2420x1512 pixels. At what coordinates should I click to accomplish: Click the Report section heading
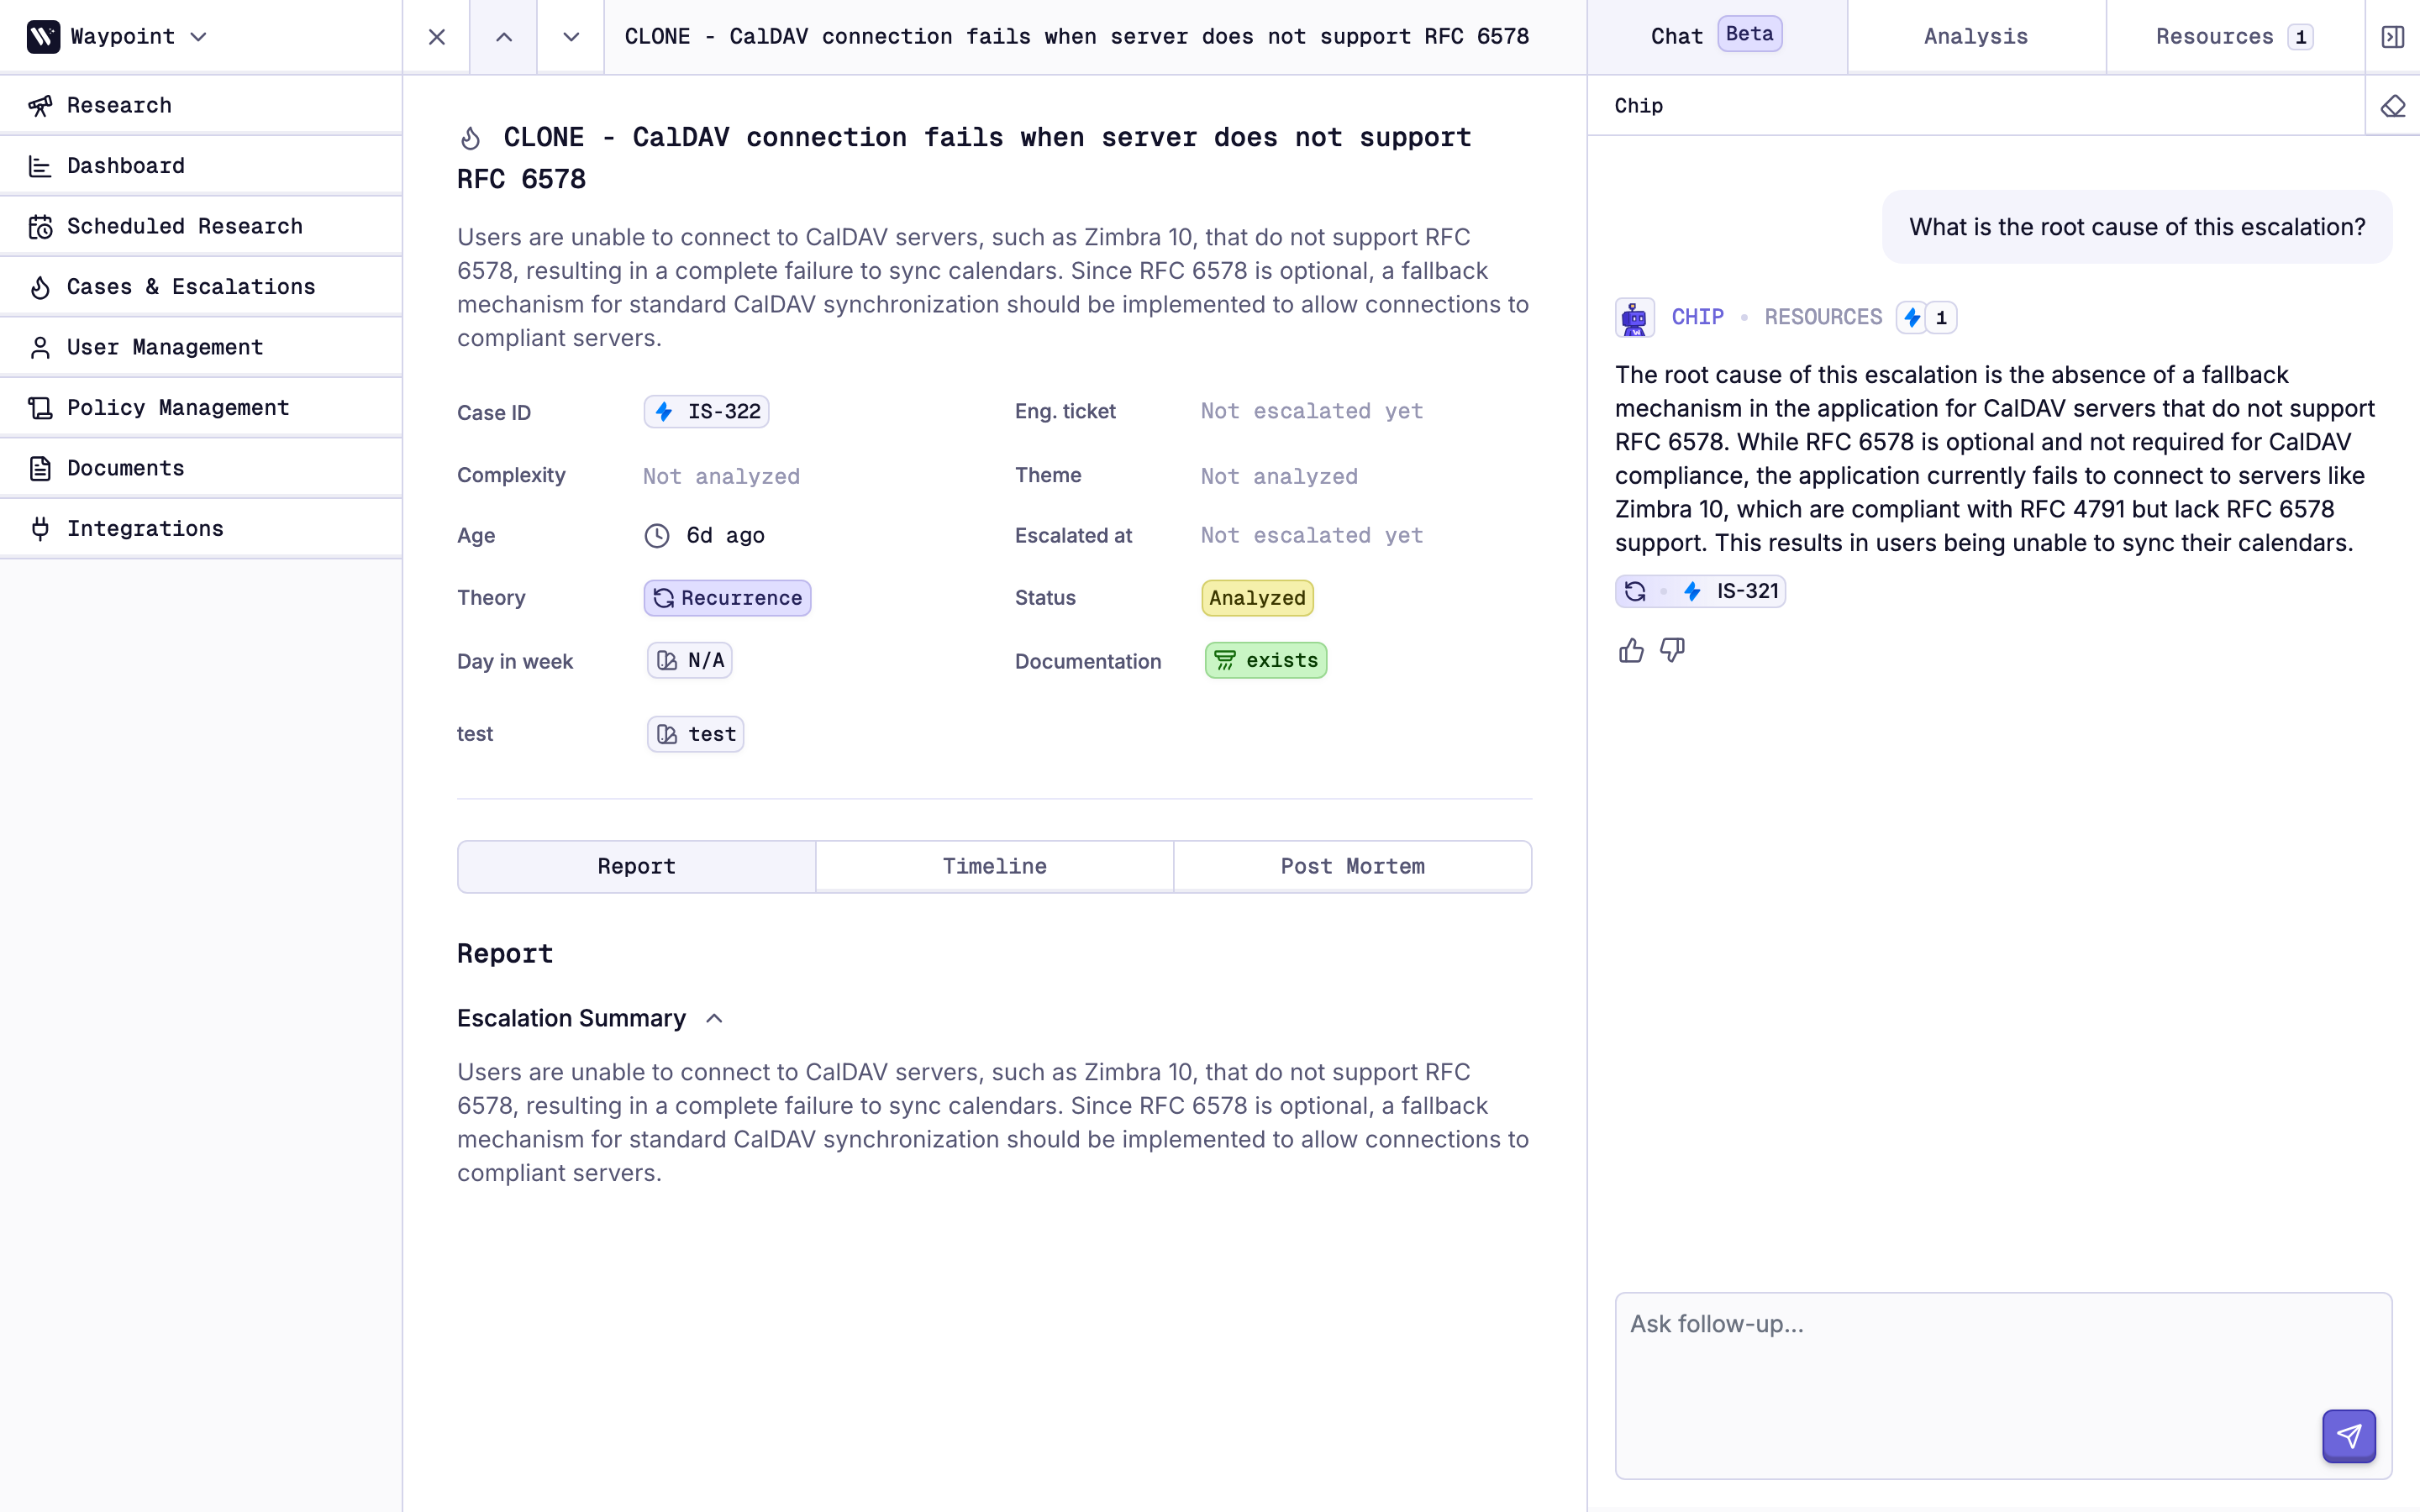pyautogui.click(x=505, y=953)
